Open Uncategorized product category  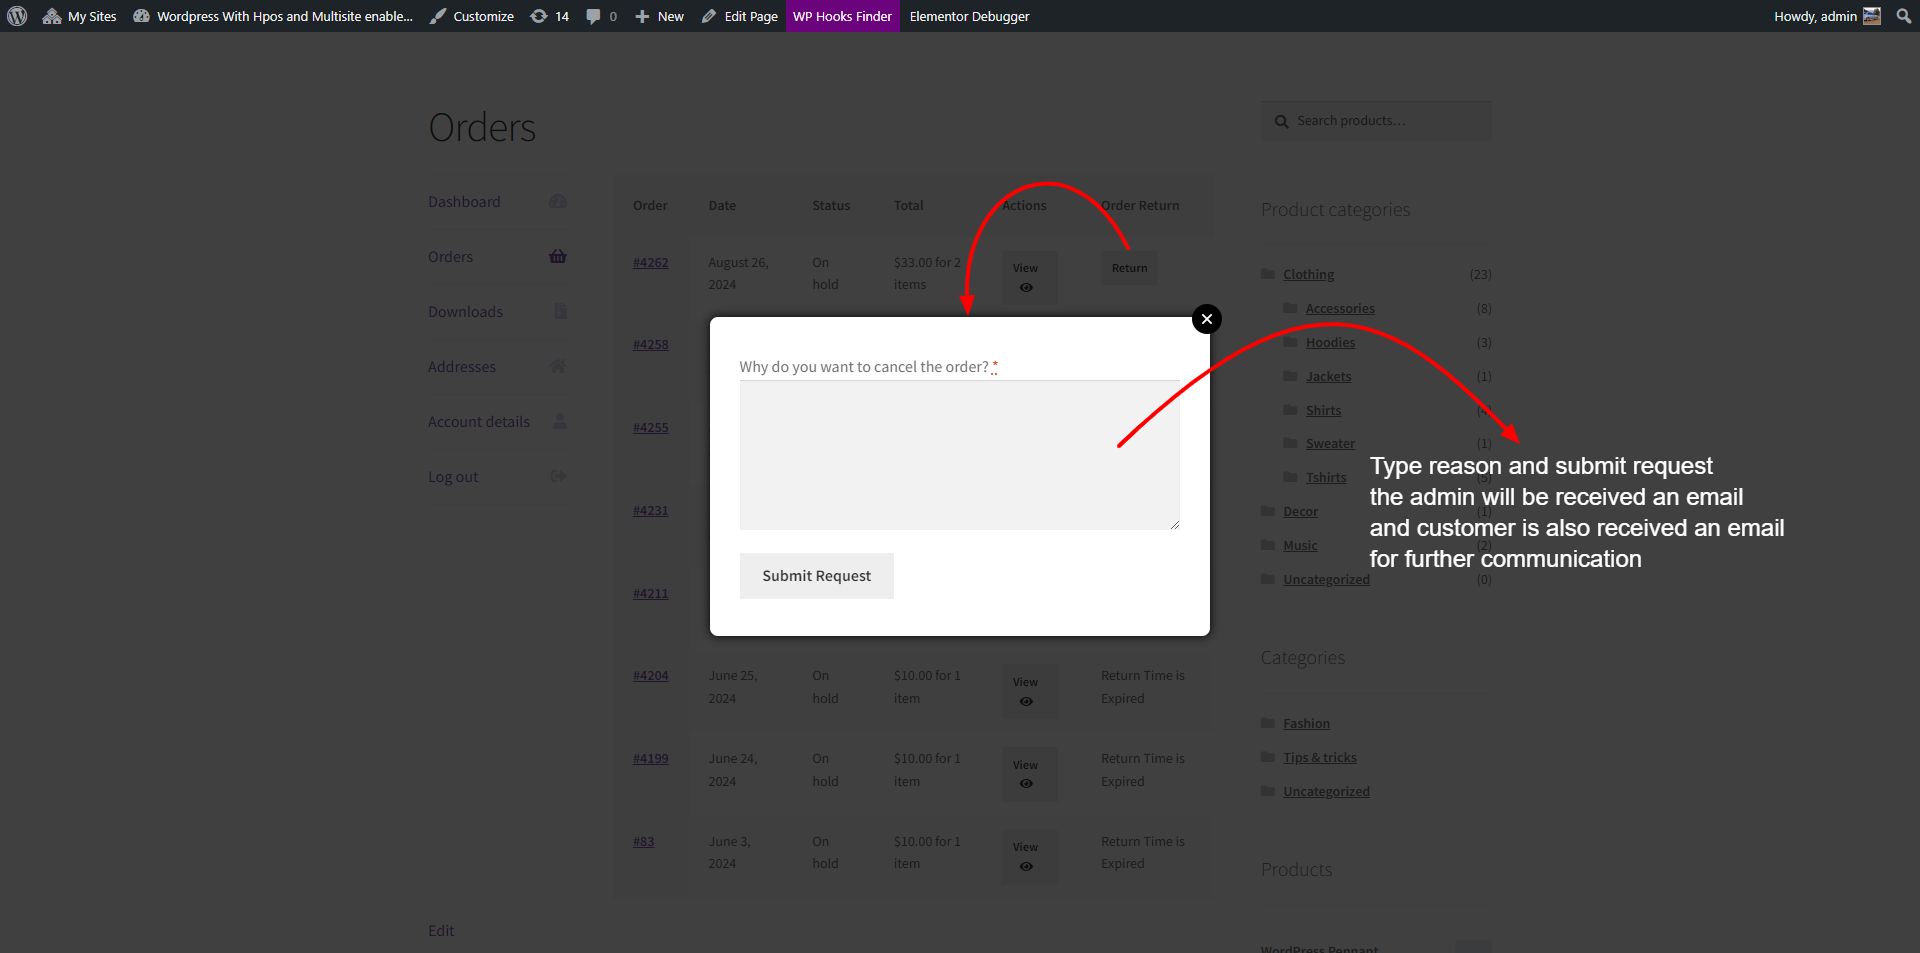pos(1326,580)
